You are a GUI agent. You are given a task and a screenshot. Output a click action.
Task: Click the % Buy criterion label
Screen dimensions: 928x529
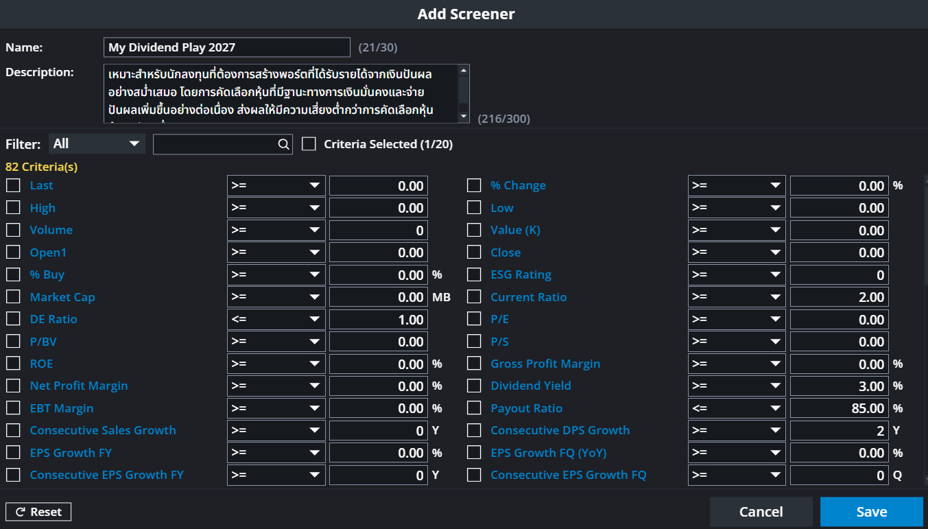(x=47, y=275)
